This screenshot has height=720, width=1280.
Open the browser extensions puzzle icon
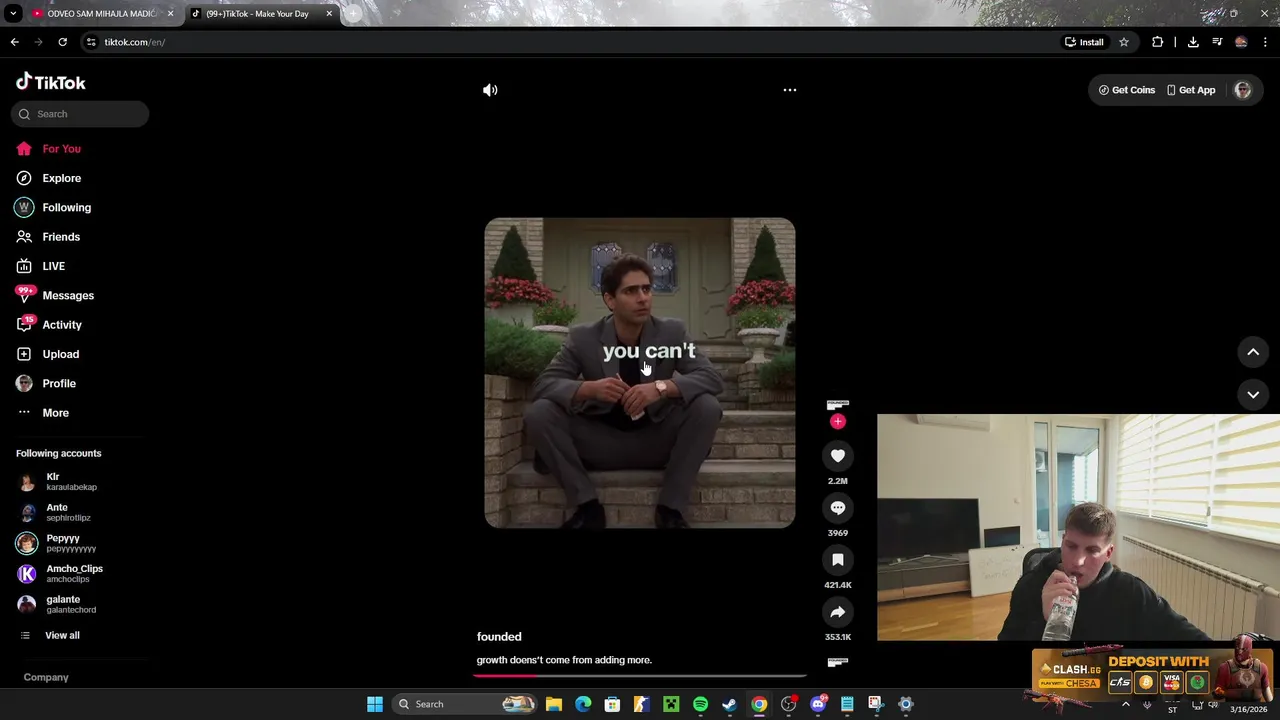[x=1157, y=42]
